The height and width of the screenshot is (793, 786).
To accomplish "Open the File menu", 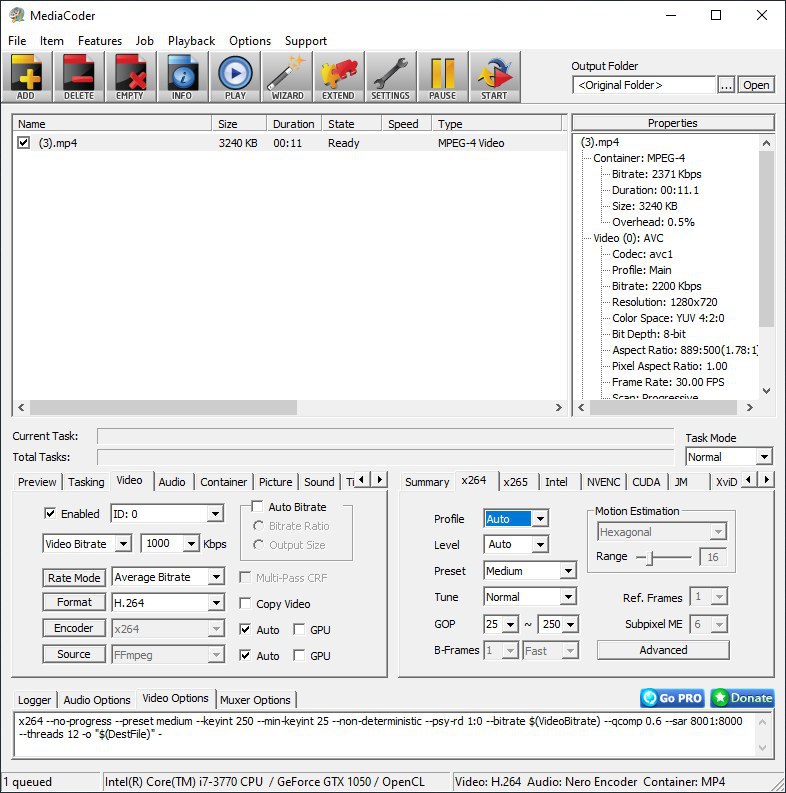I will point(17,40).
